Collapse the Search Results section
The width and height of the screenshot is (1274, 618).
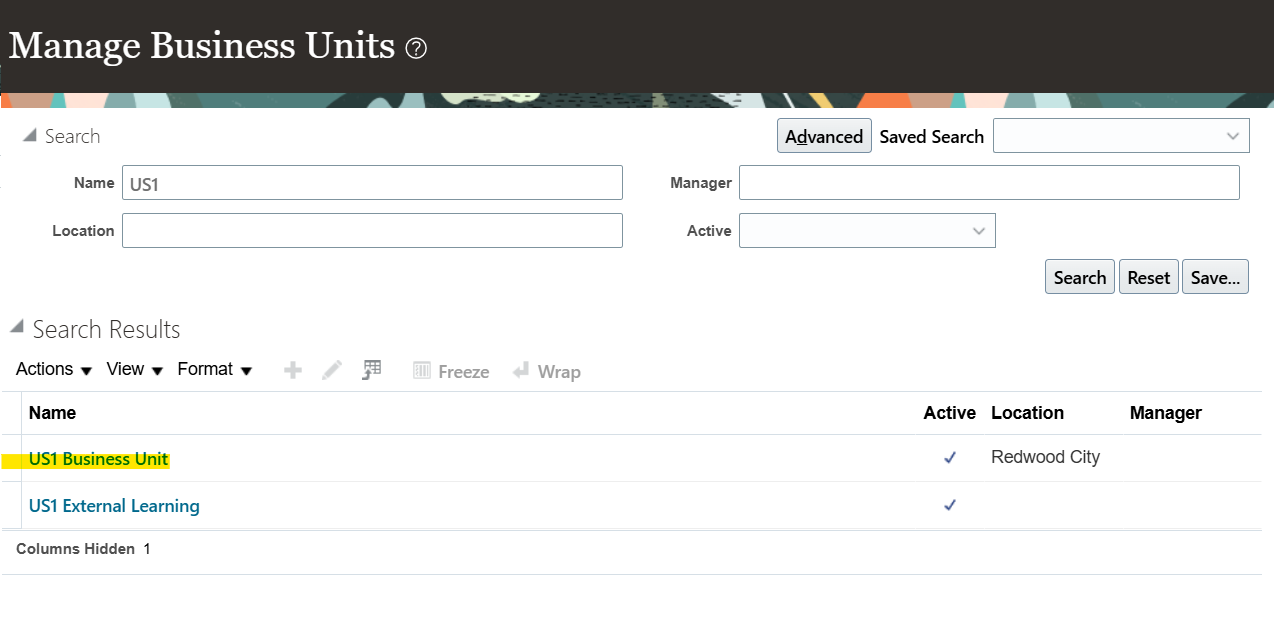(17, 329)
